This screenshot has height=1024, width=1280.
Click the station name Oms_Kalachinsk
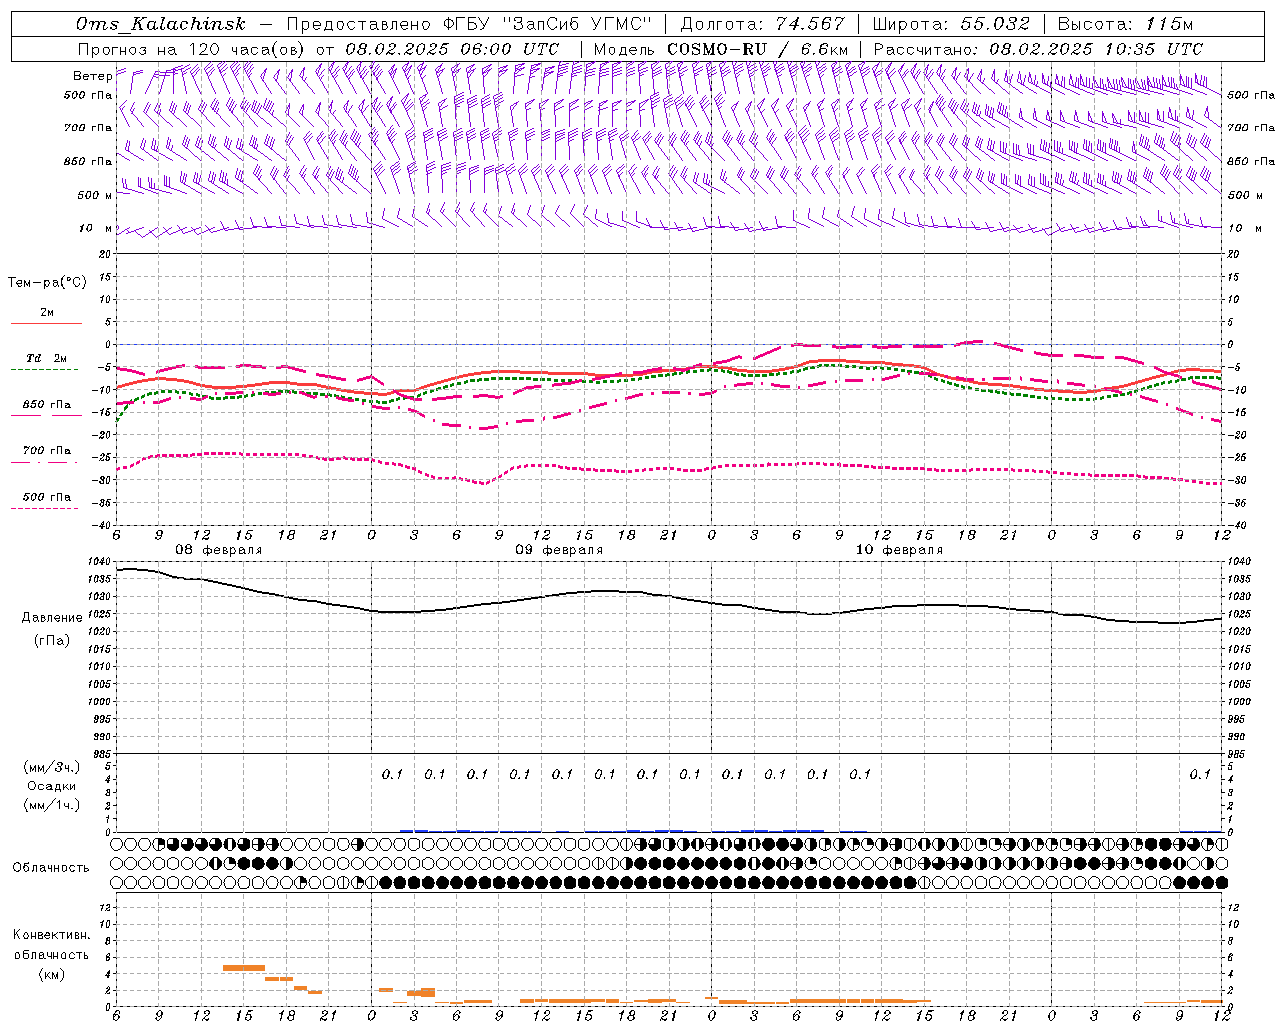161,24
